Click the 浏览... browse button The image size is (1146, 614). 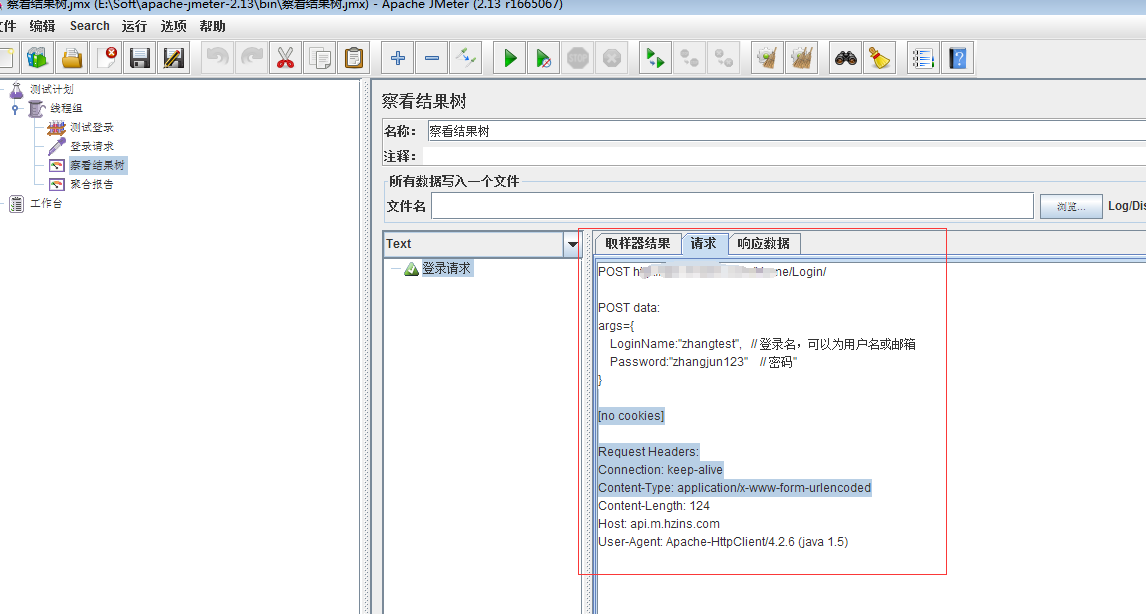pos(1070,206)
